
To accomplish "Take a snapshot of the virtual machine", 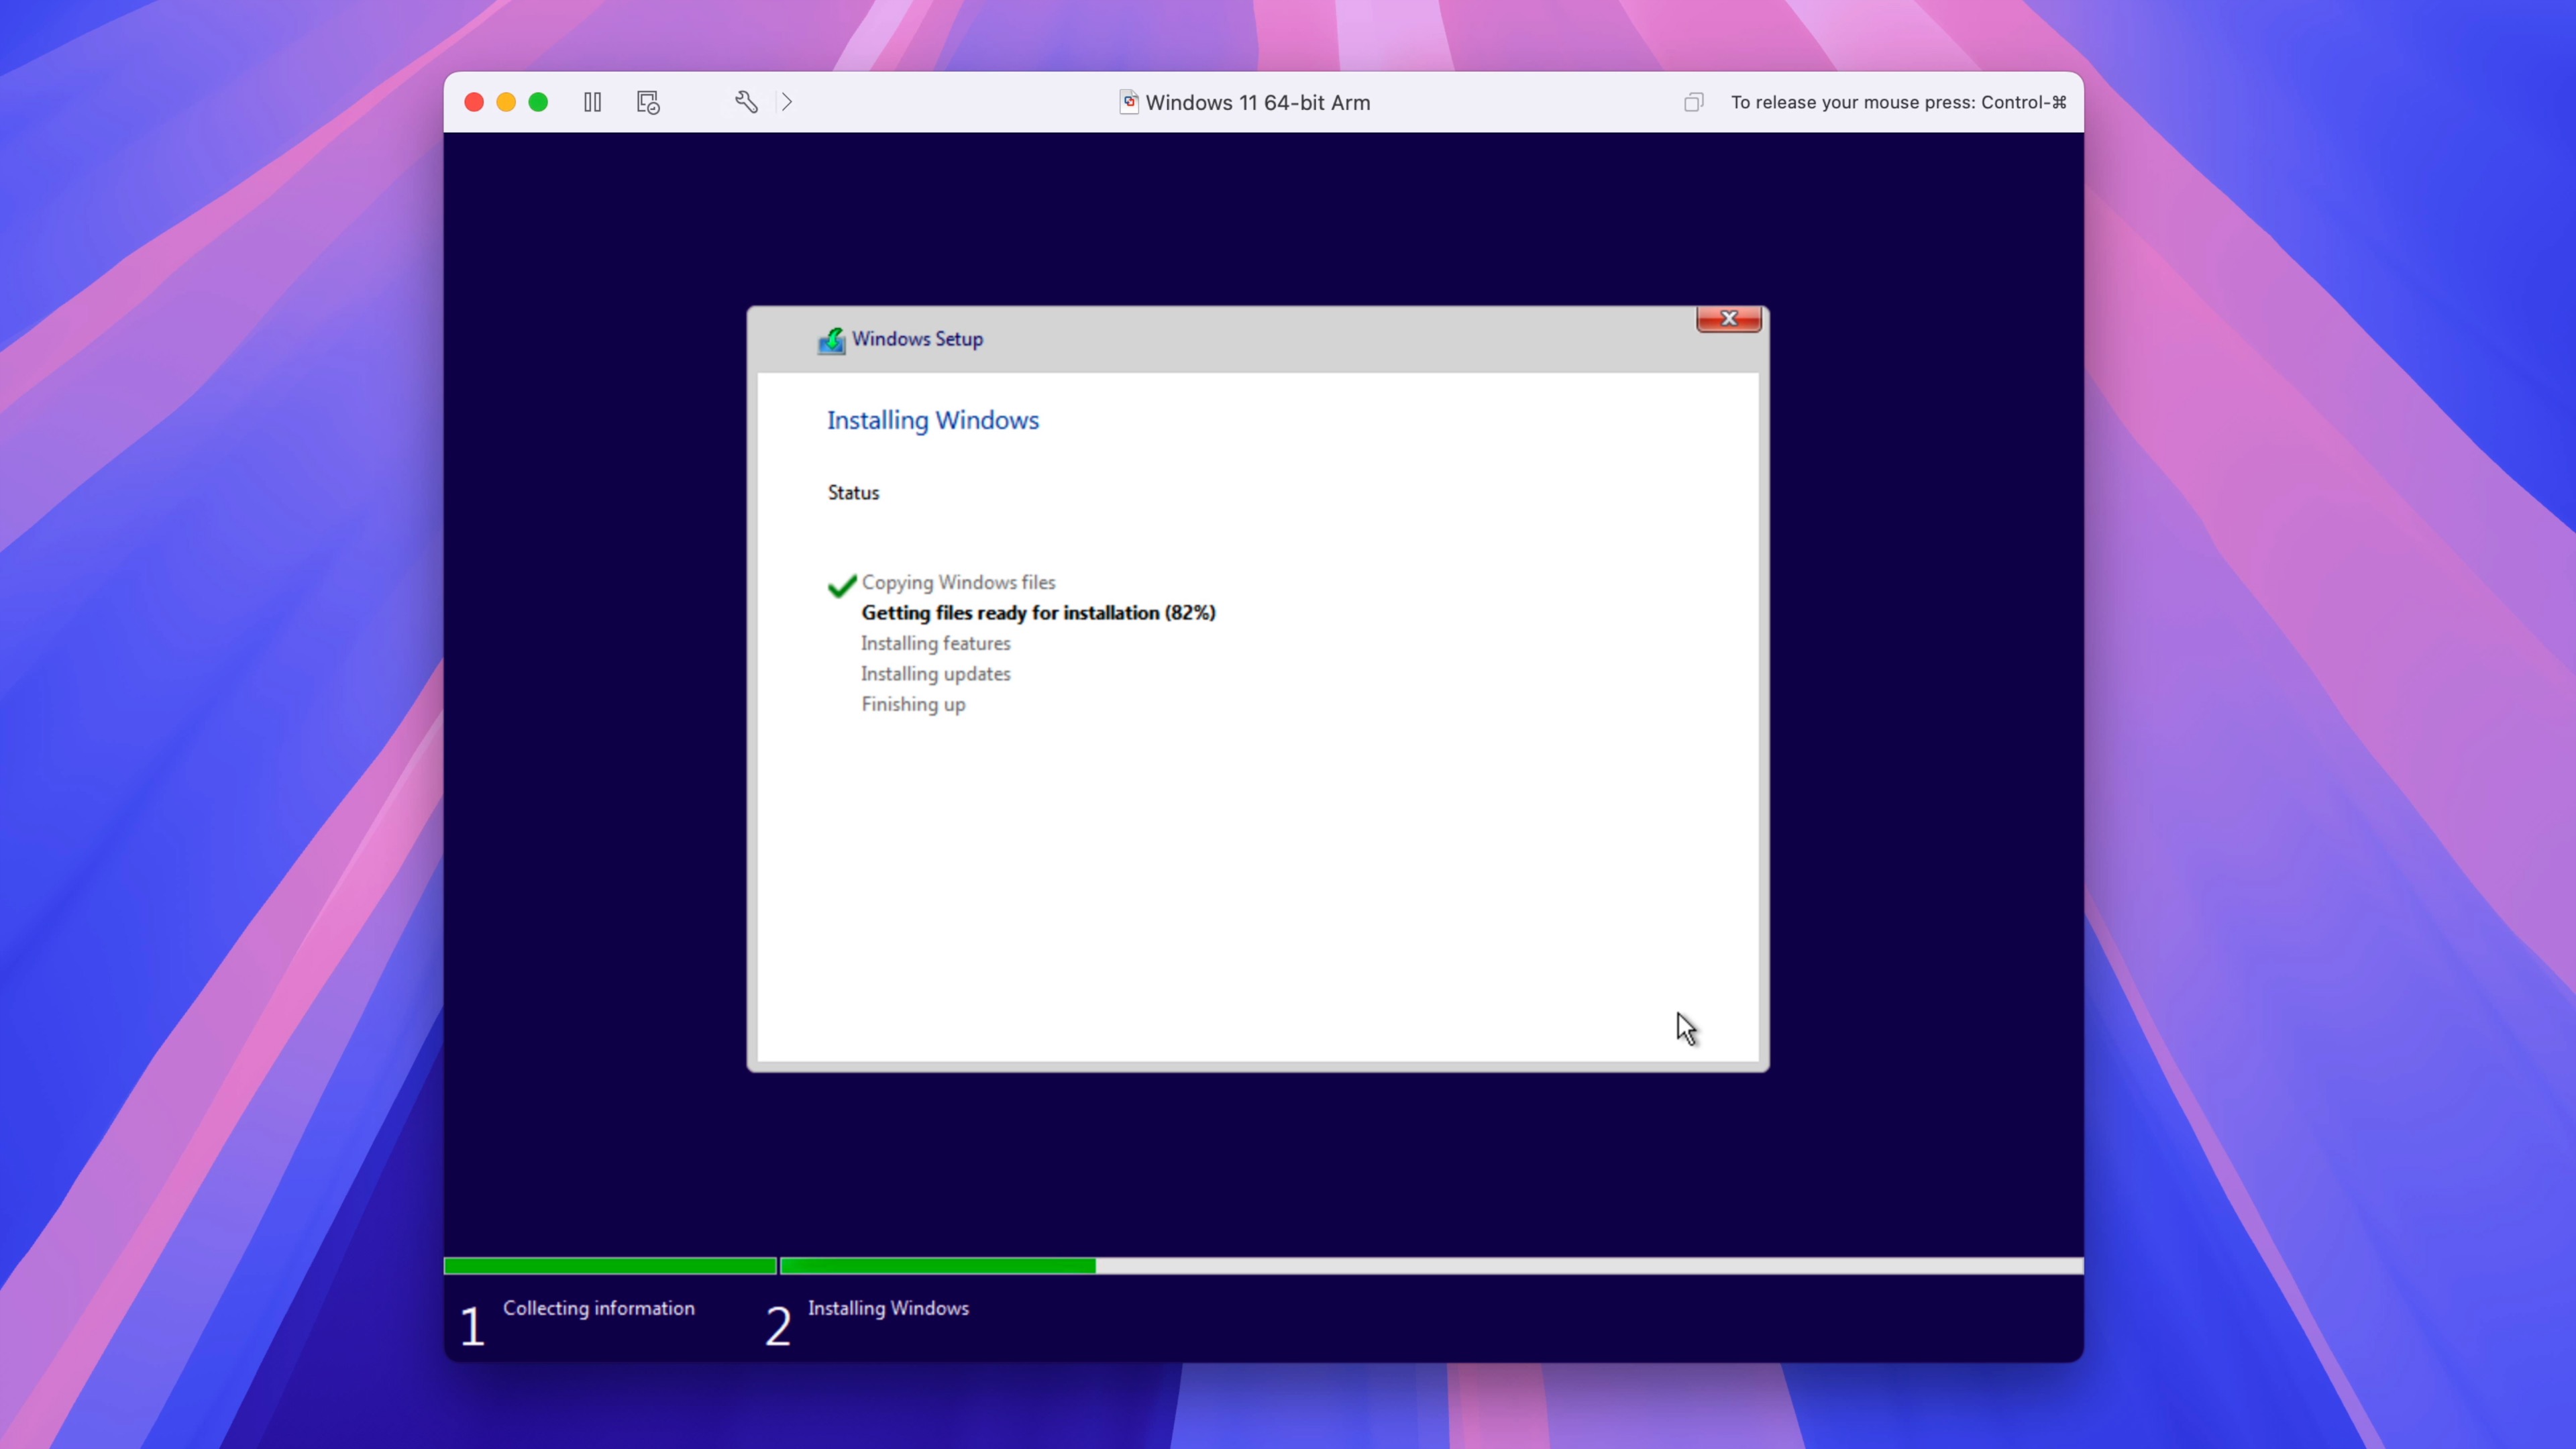I will point(647,102).
